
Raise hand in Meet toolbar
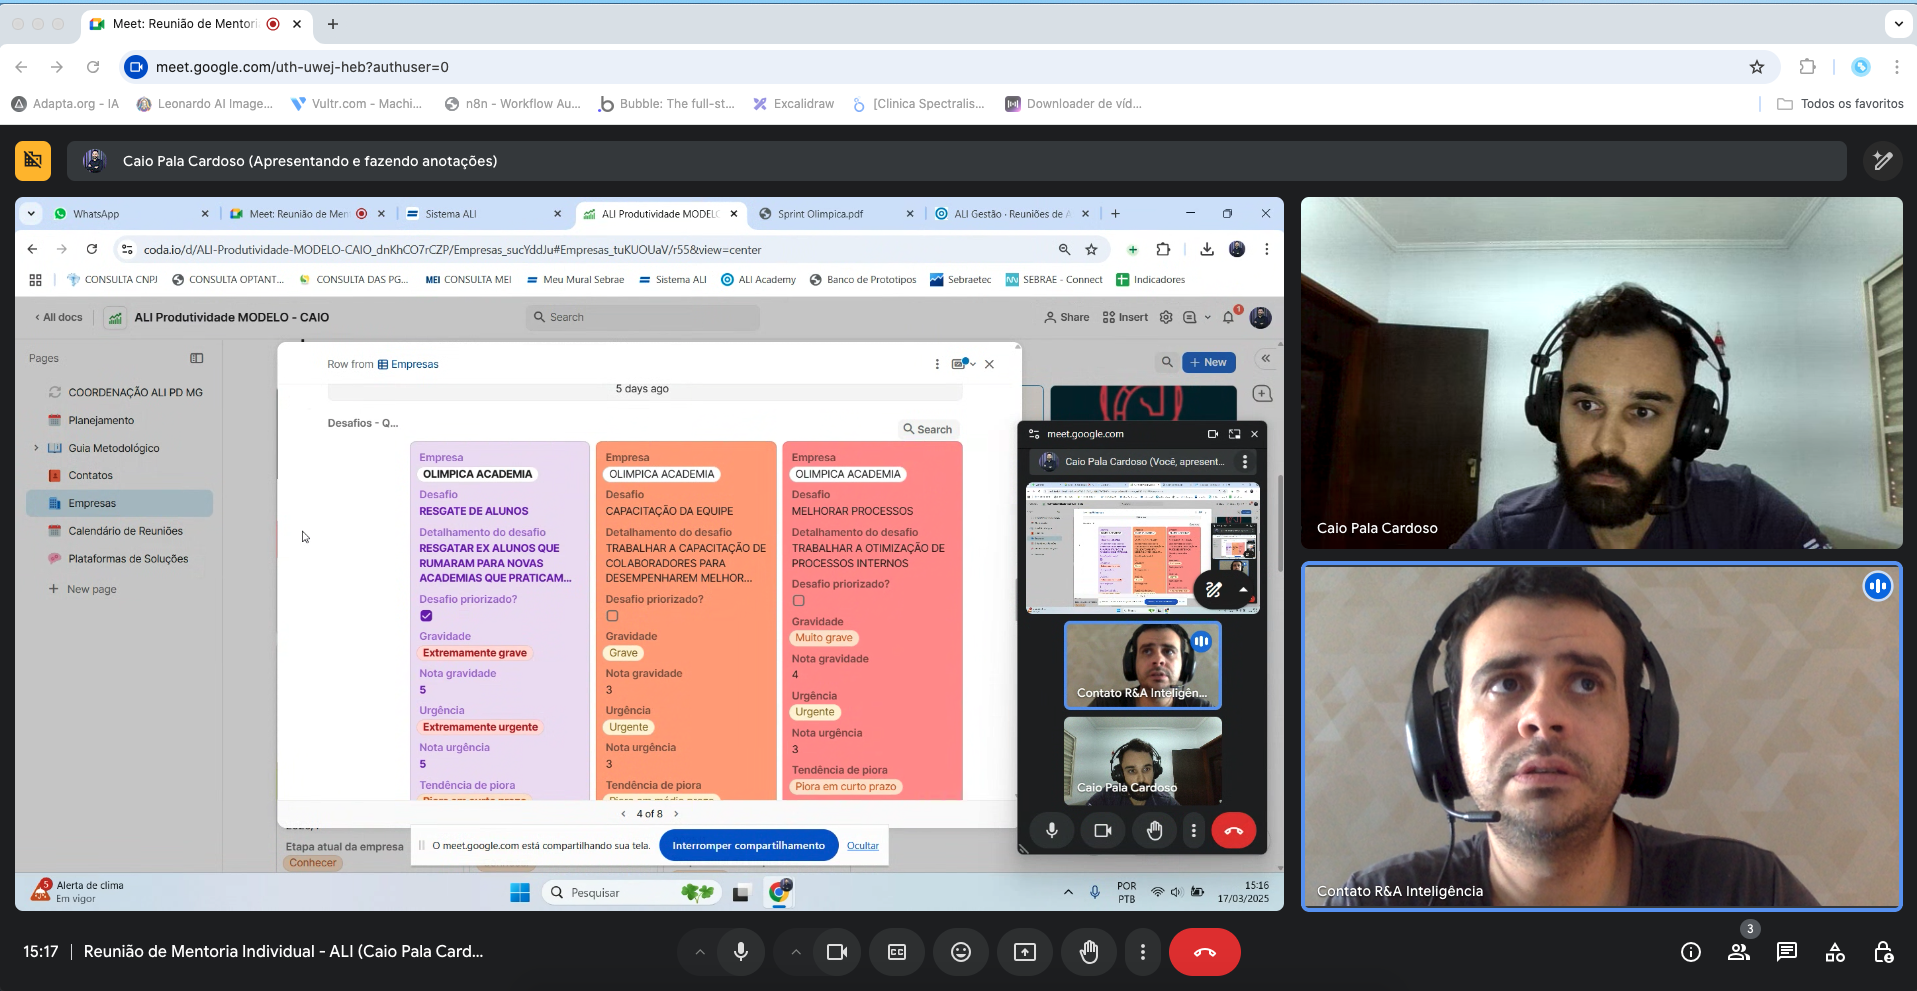[1089, 952]
